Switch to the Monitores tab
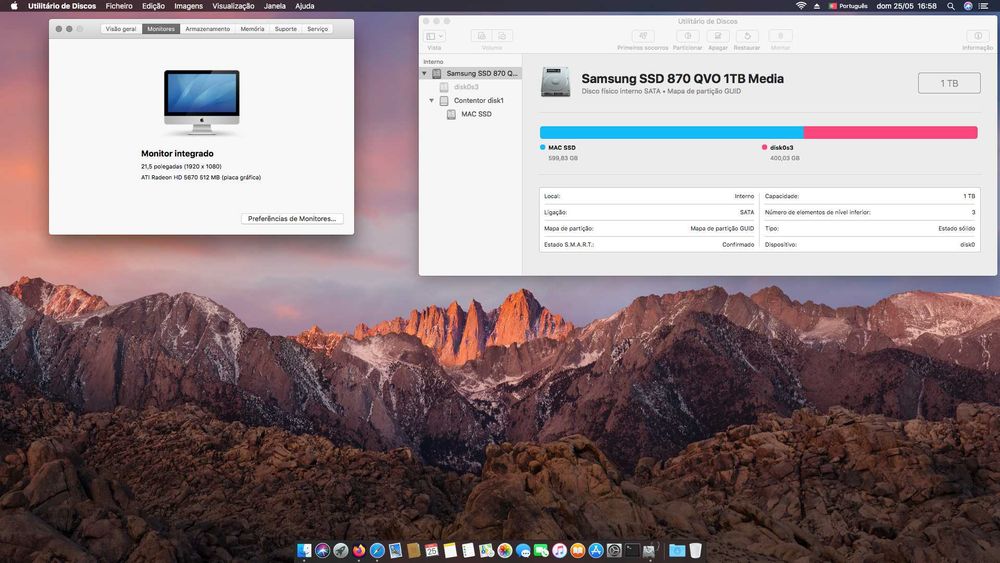 [161, 29]
